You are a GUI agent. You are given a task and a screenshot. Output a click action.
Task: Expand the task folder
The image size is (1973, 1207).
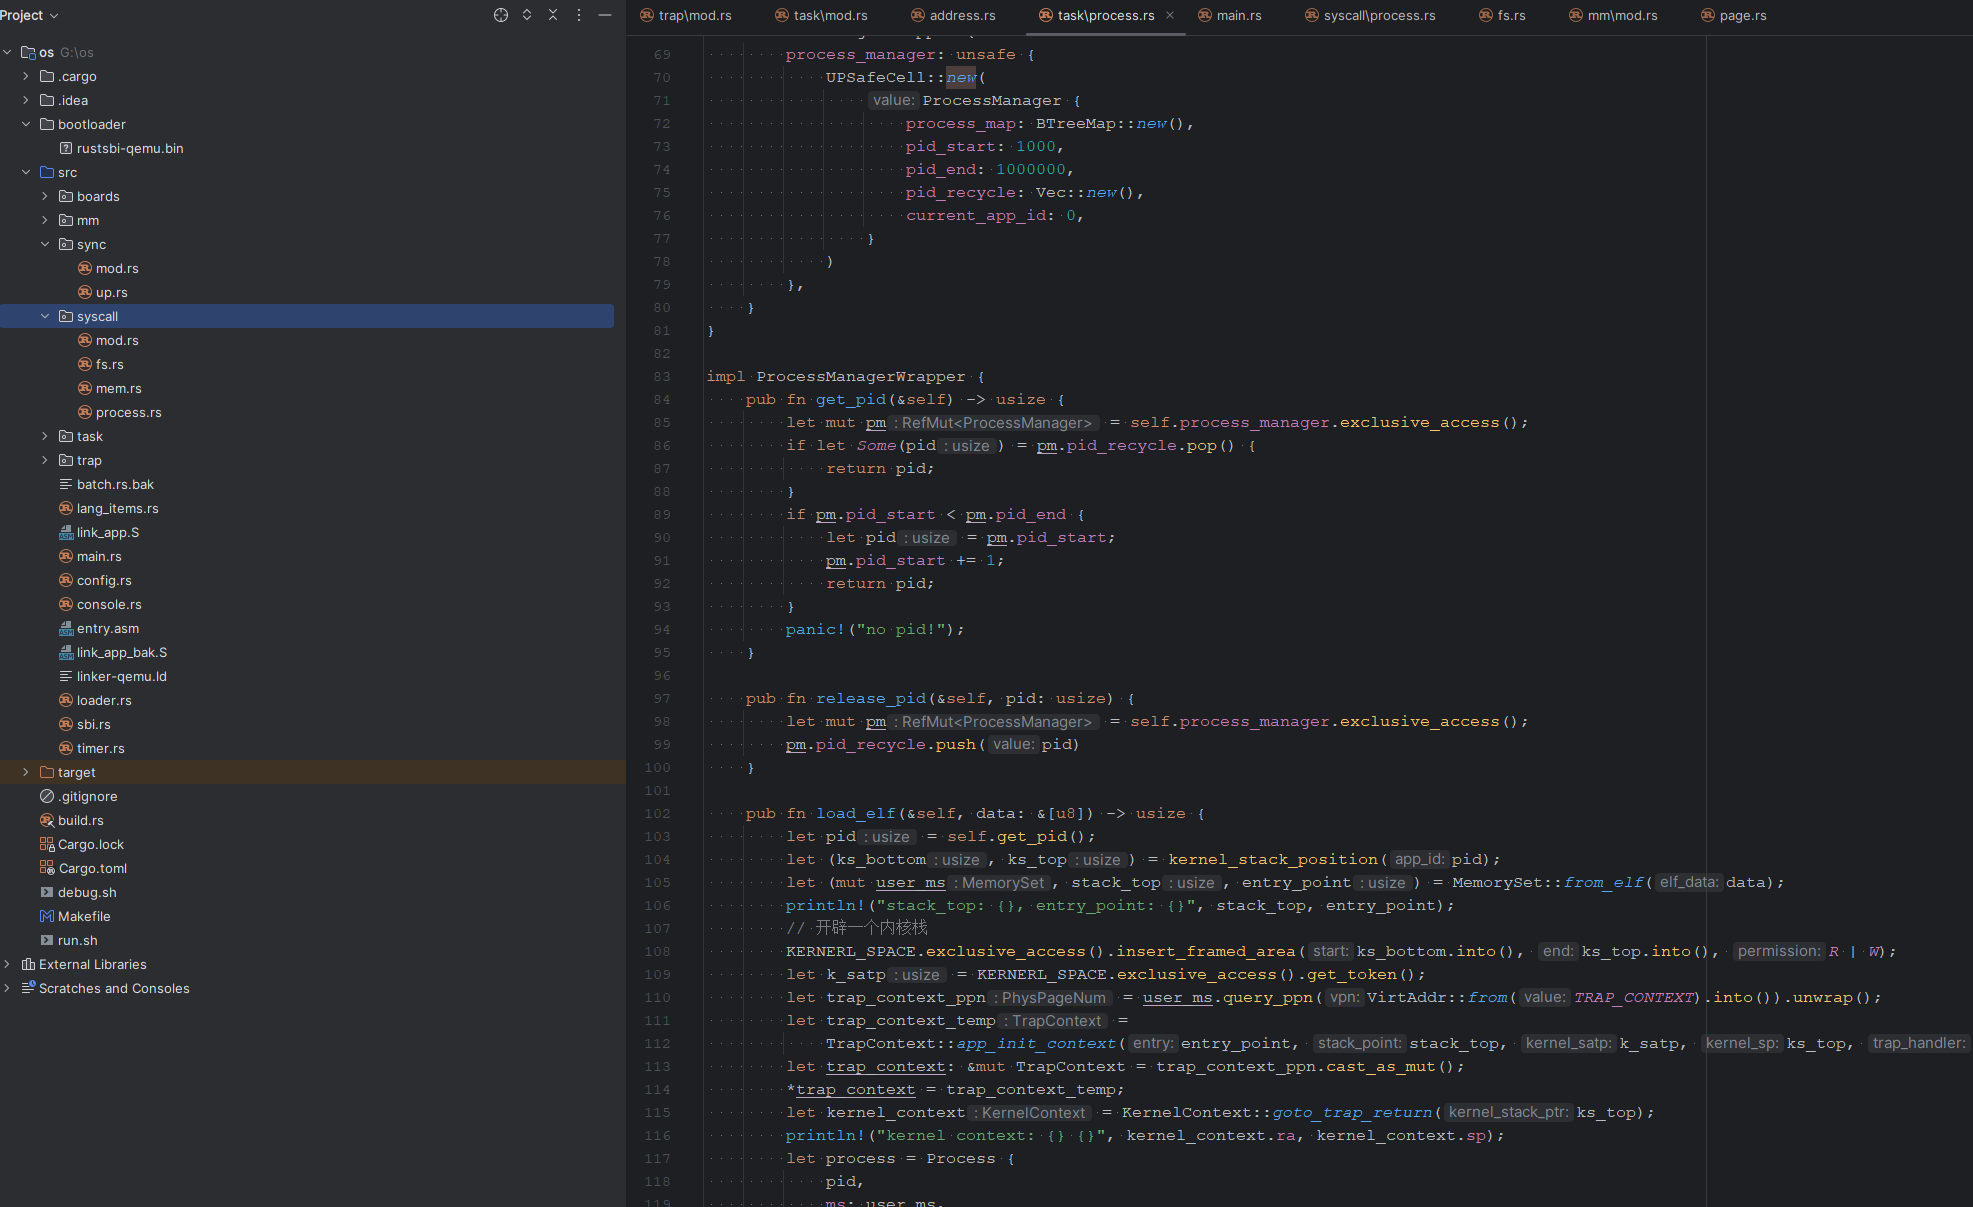tap(45, 436)
